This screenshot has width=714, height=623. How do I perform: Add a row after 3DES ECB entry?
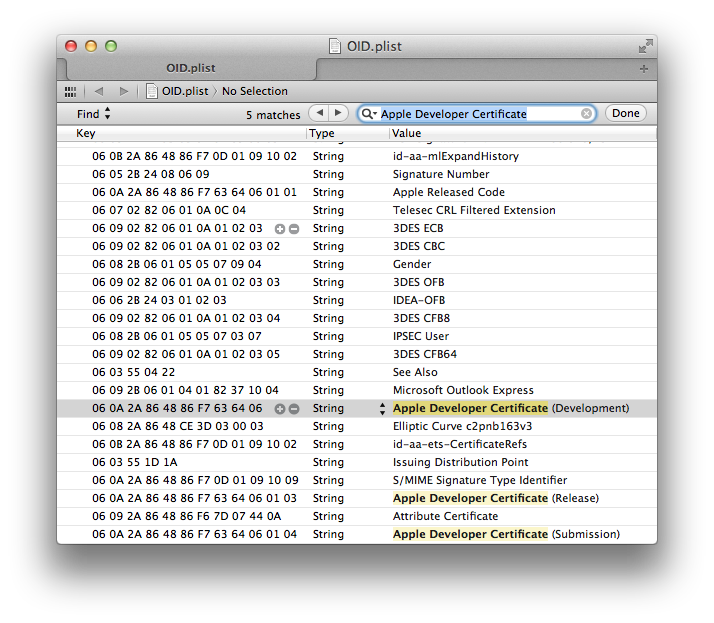(280, 228)
